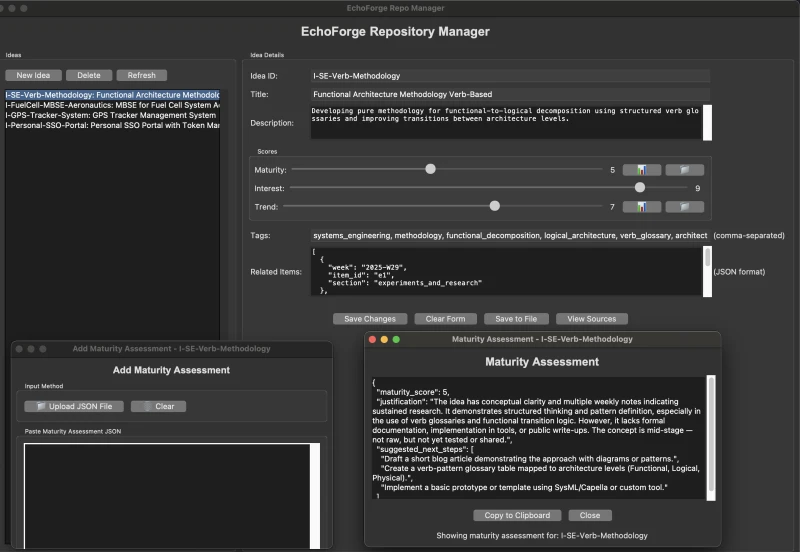Click the Add Maturity Assessment title bar
The width and height of the screenshot is (800, 552).
point(171,349)
